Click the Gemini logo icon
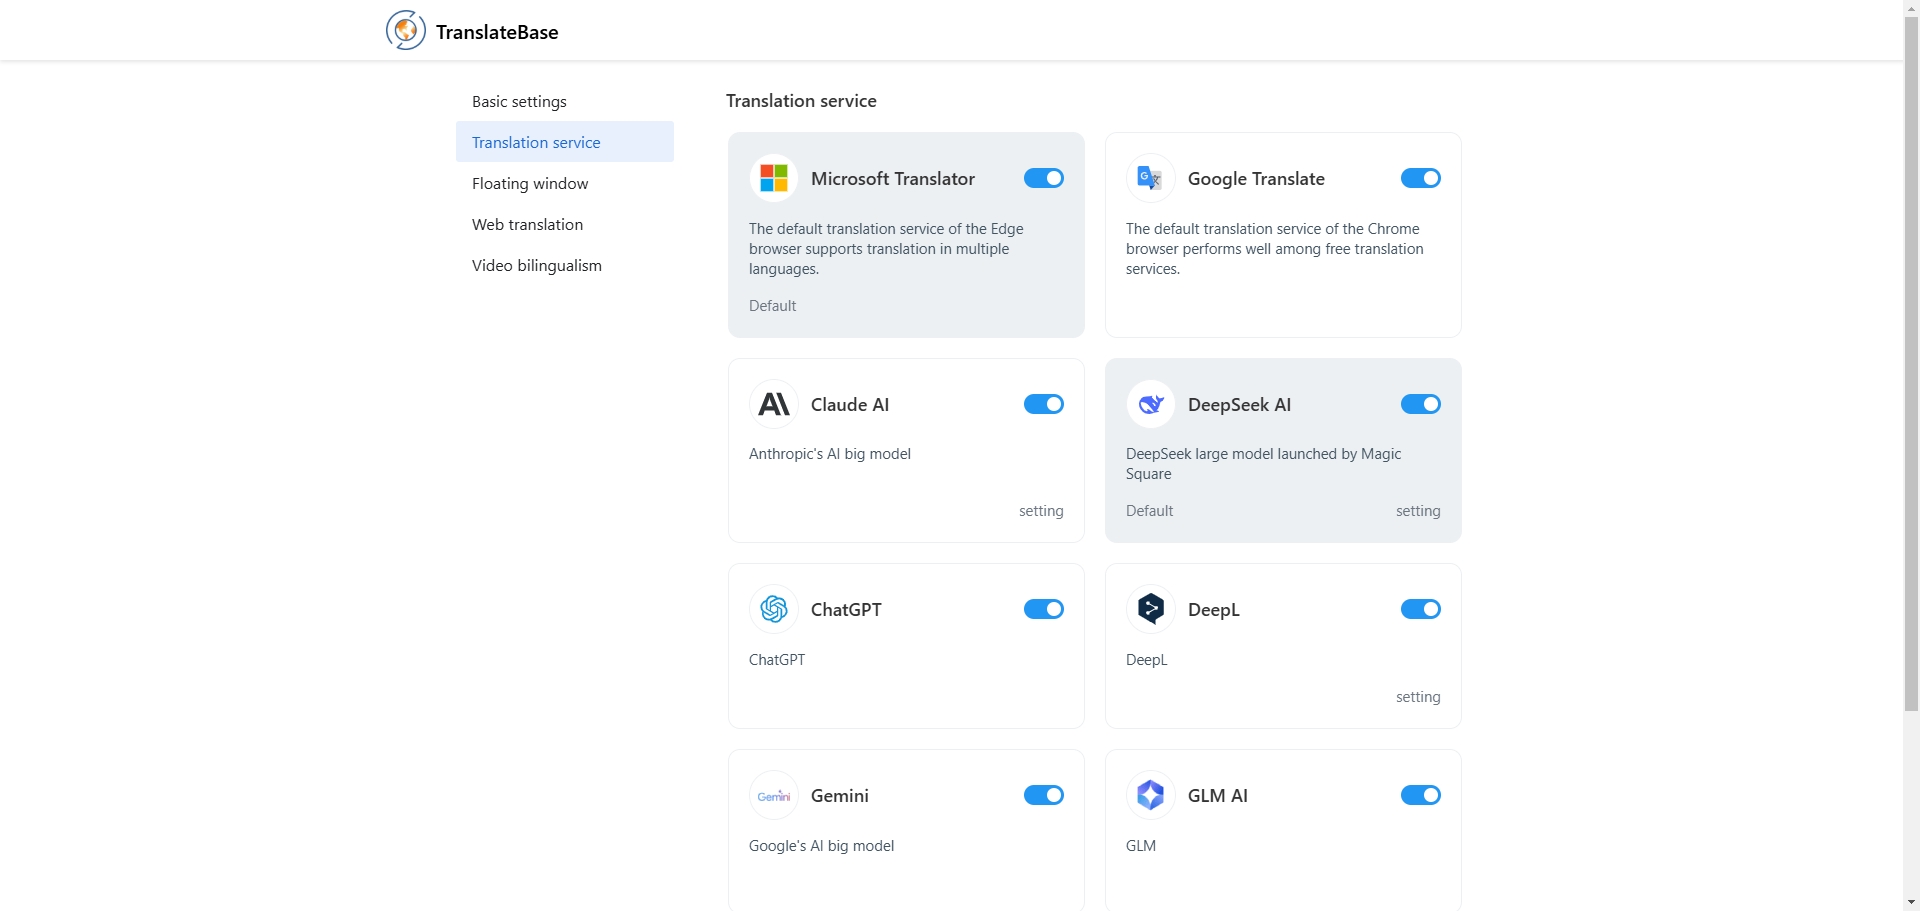This screenshot has width=1920, height=911. [774, 795]
